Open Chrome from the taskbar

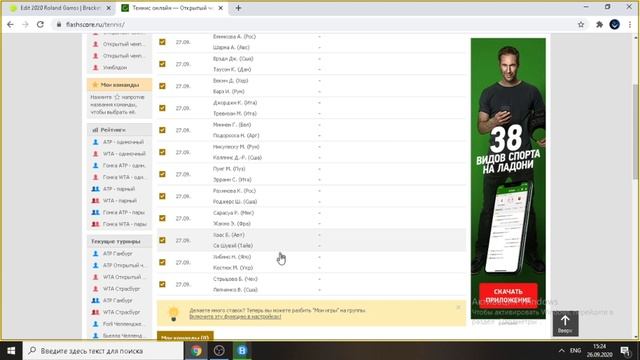pyautogui.click(x=196, y=351)
